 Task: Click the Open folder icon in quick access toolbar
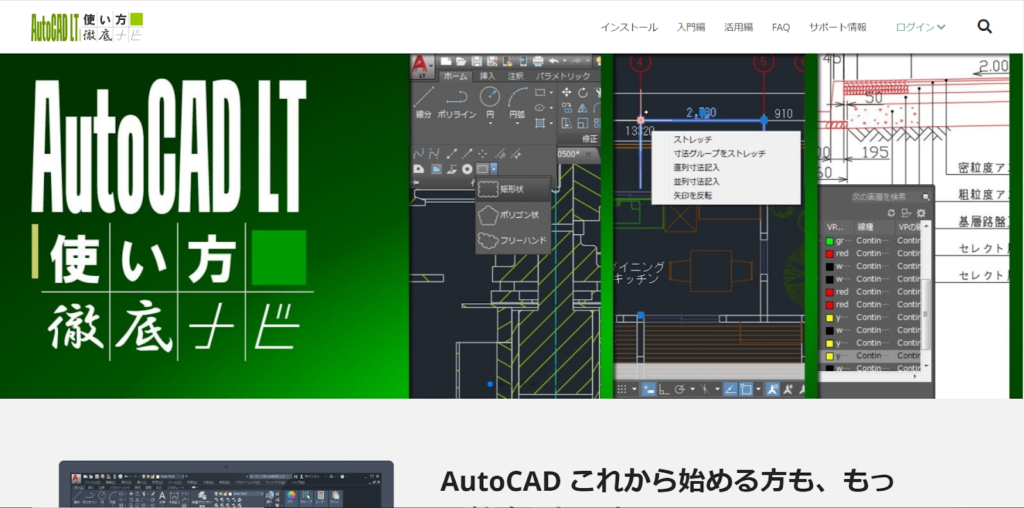click(461, 61)
